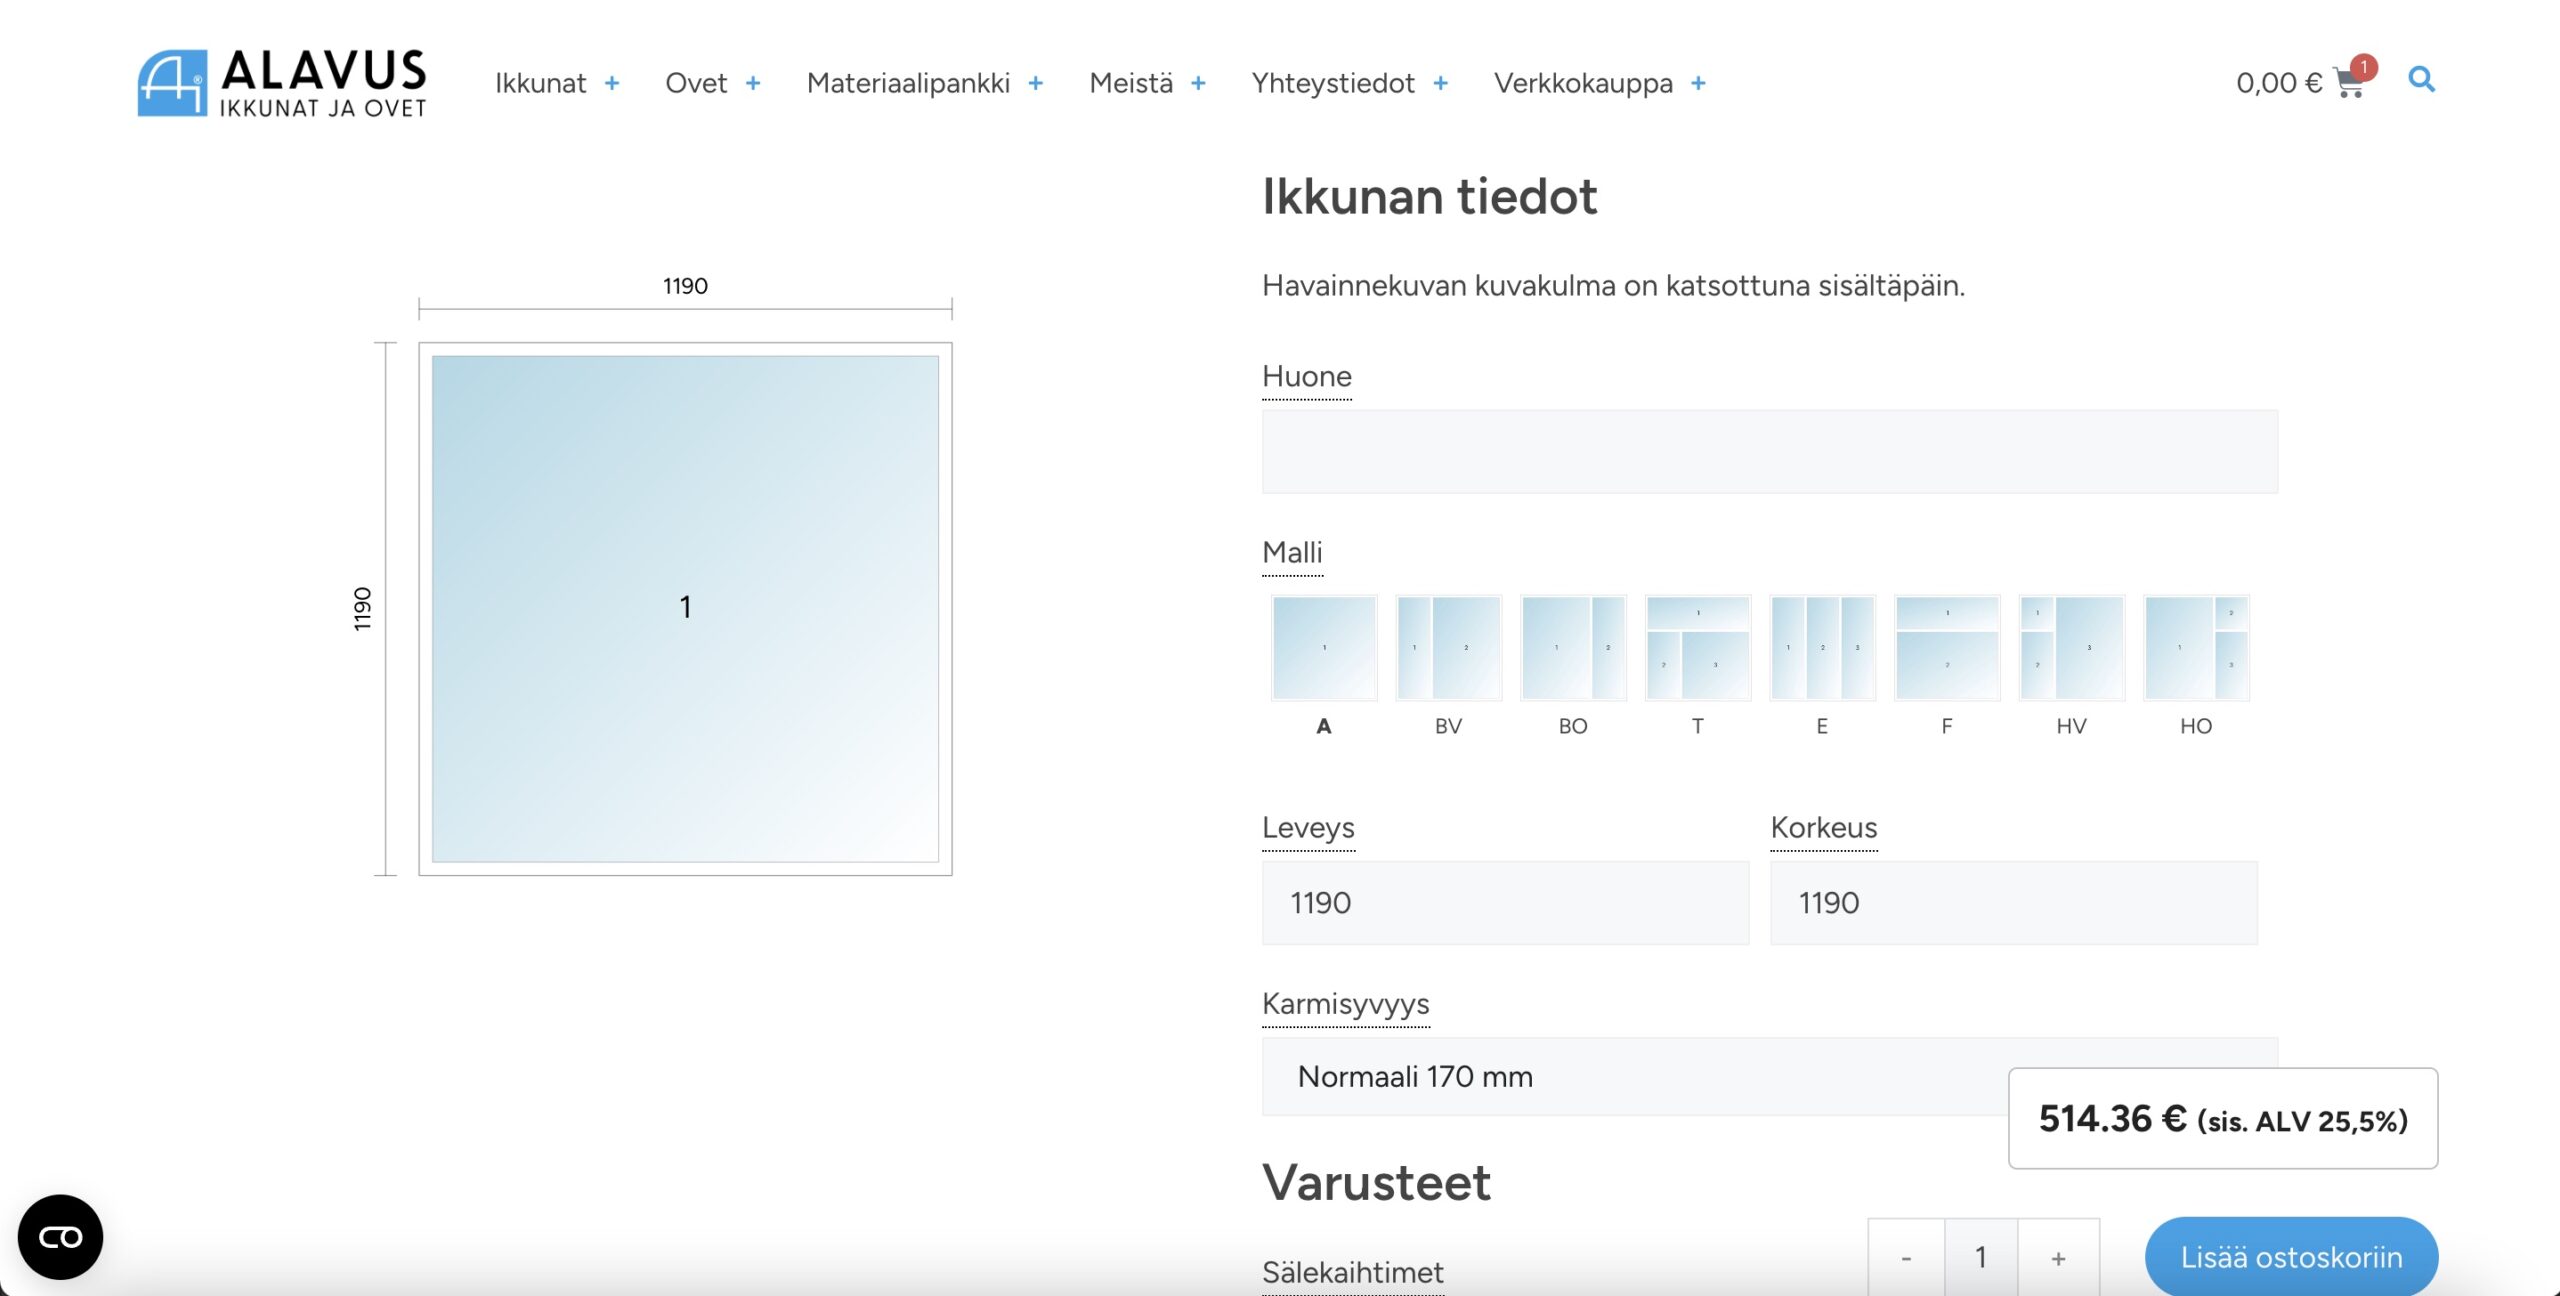Choose the HV window model option
Image resolution: width=2560 pixels, height=1296 pixels.
[2071, 648]
